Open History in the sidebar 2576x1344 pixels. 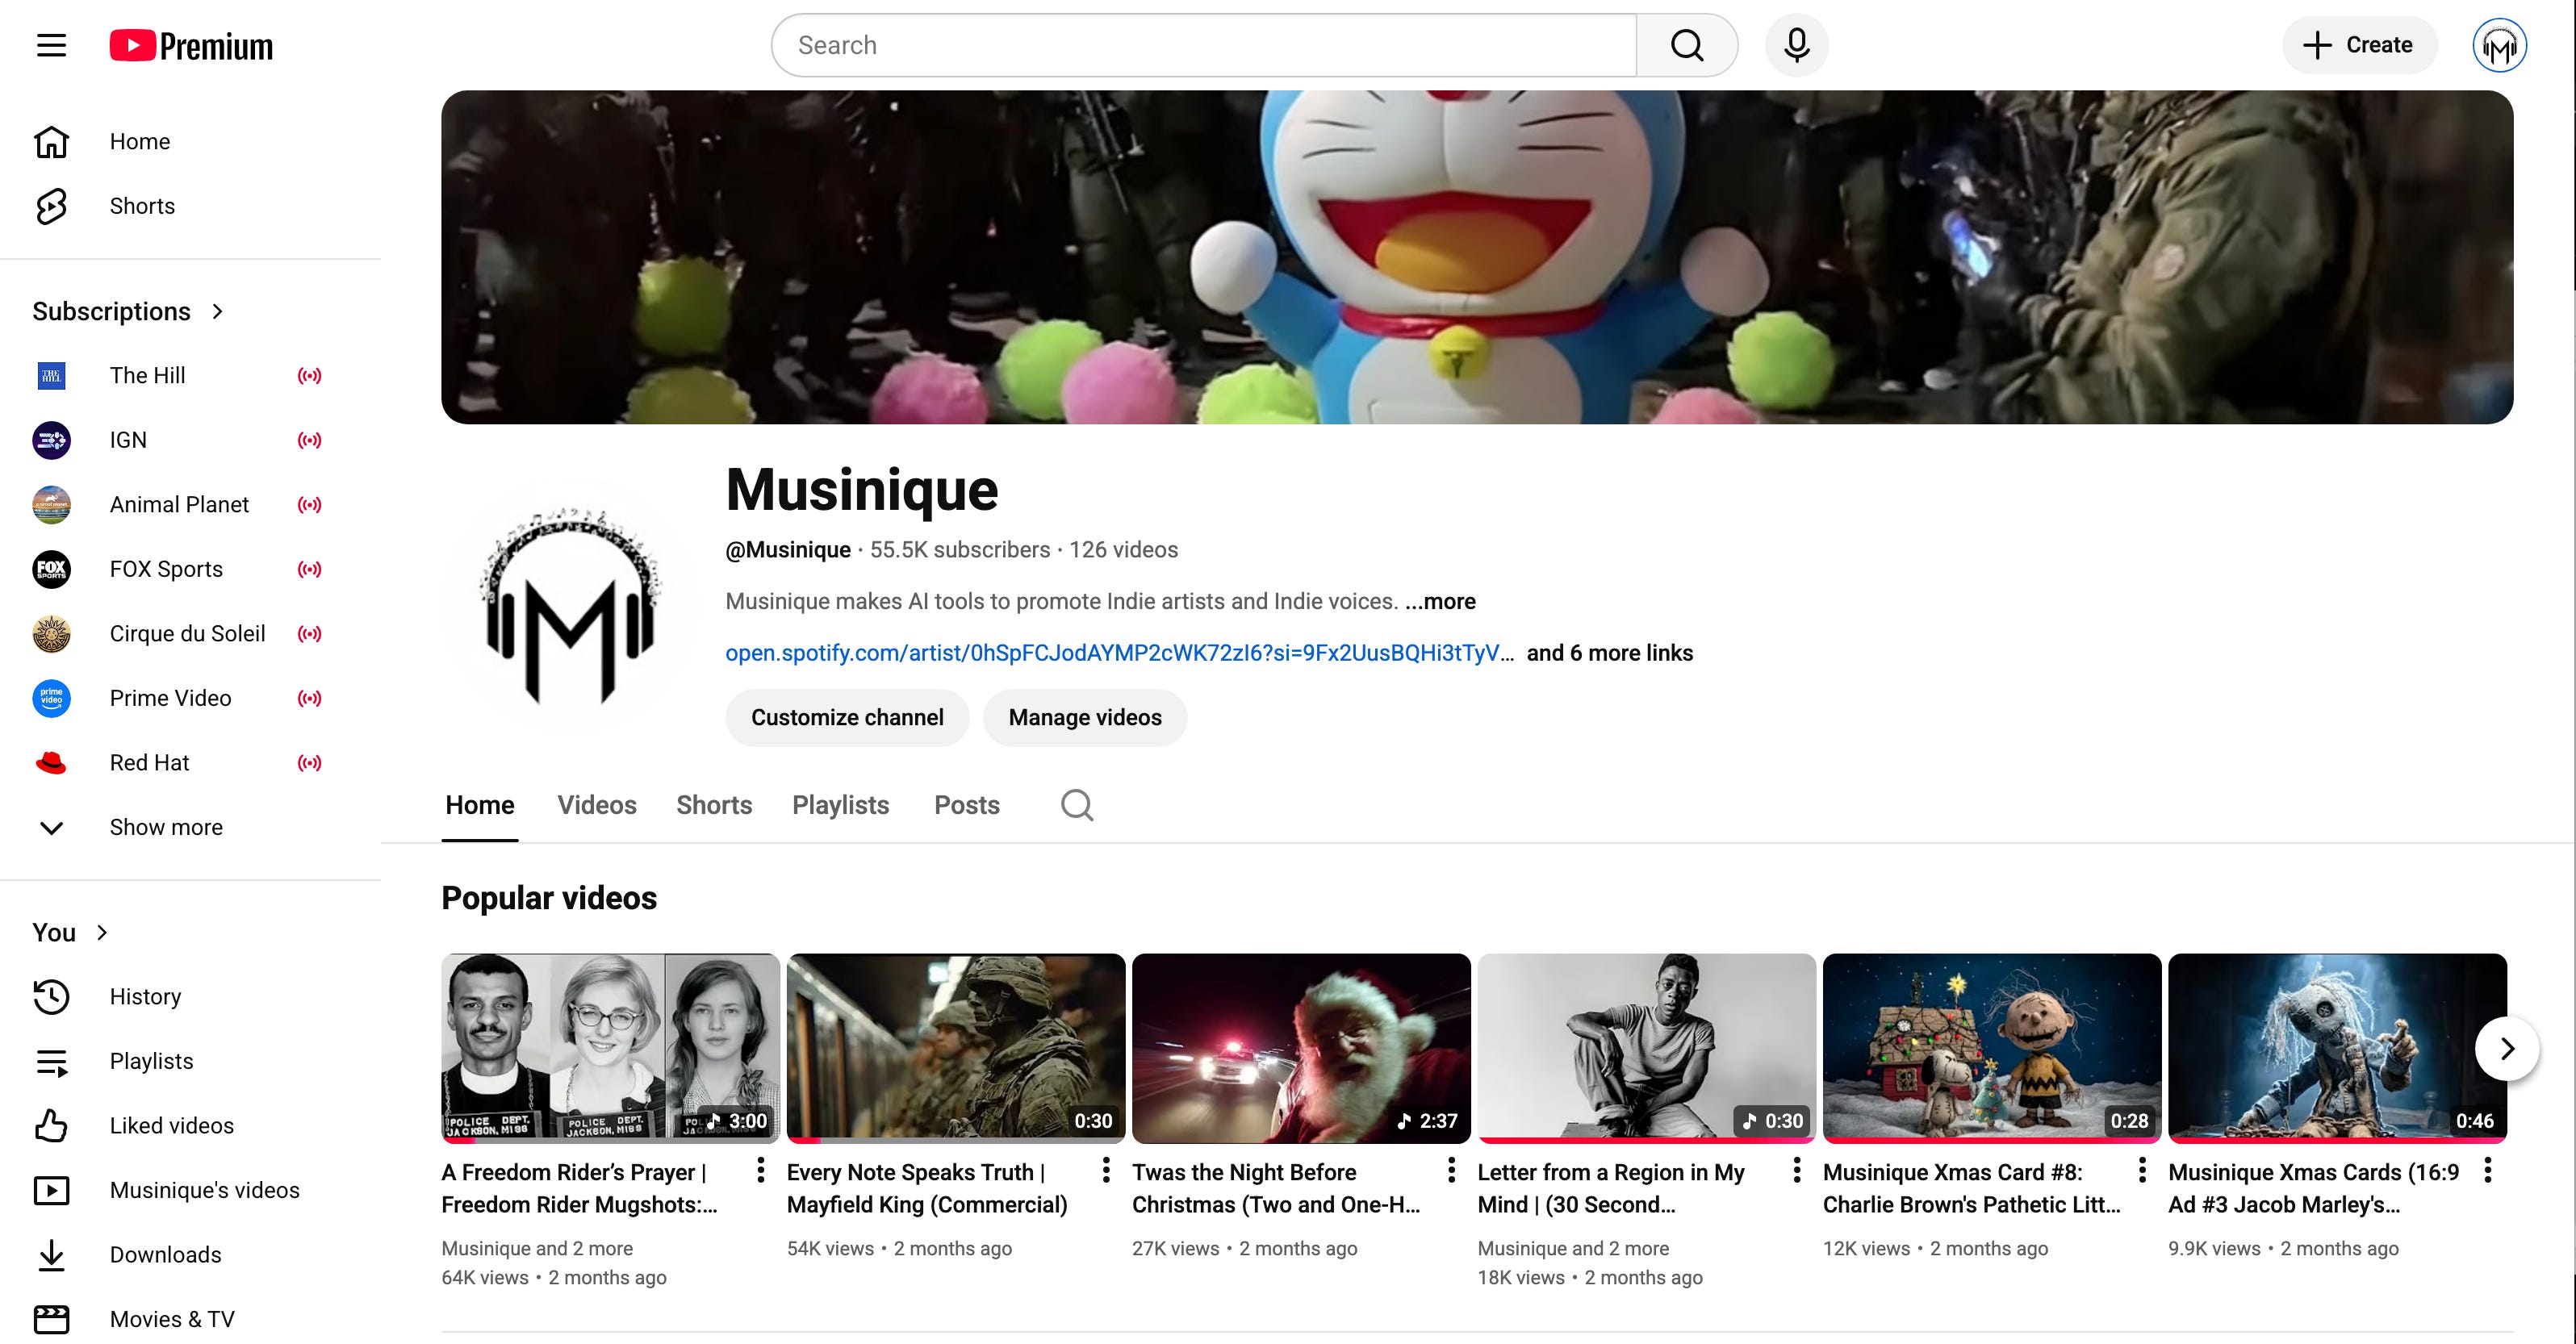point(145,996)
